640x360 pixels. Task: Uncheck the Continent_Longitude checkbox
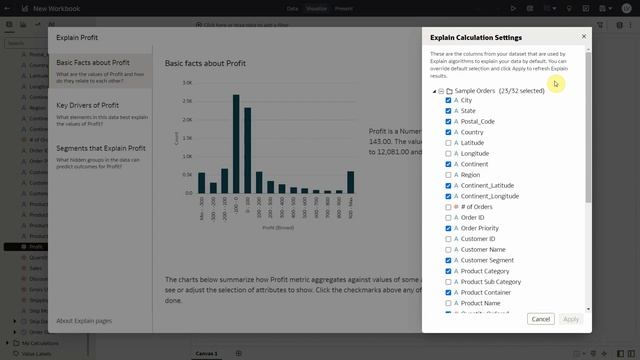(448, 196)
